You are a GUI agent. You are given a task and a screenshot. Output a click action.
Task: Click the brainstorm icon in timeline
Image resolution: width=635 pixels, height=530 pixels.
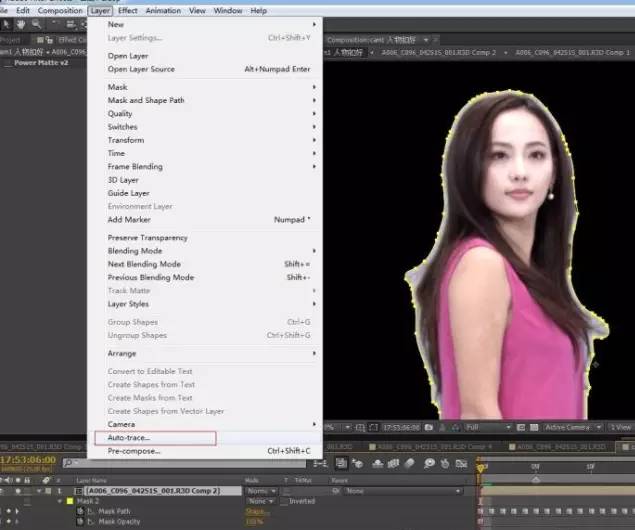pos(429,463)
